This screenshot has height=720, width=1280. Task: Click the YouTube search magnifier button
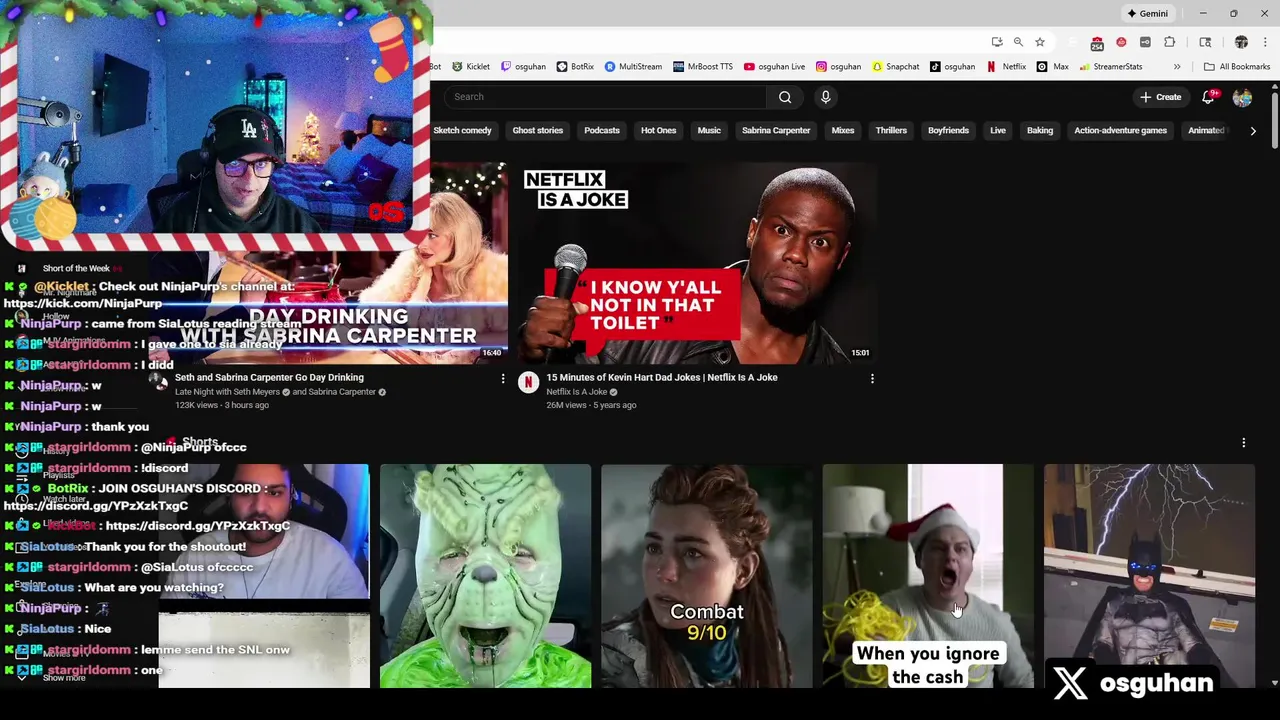[x=785, y=97]
